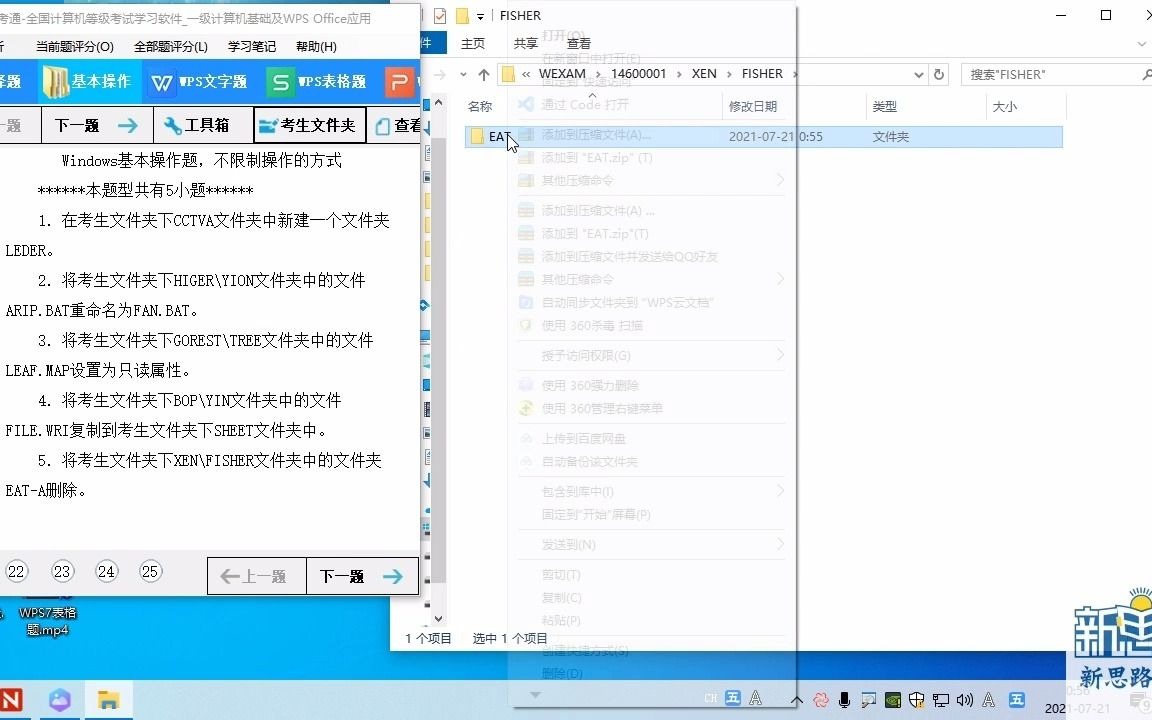Toggle the 五 Wubi input method indicator
This screenshot has width=1152, height=720.
pyautogui.click(x=1017, y=699)
